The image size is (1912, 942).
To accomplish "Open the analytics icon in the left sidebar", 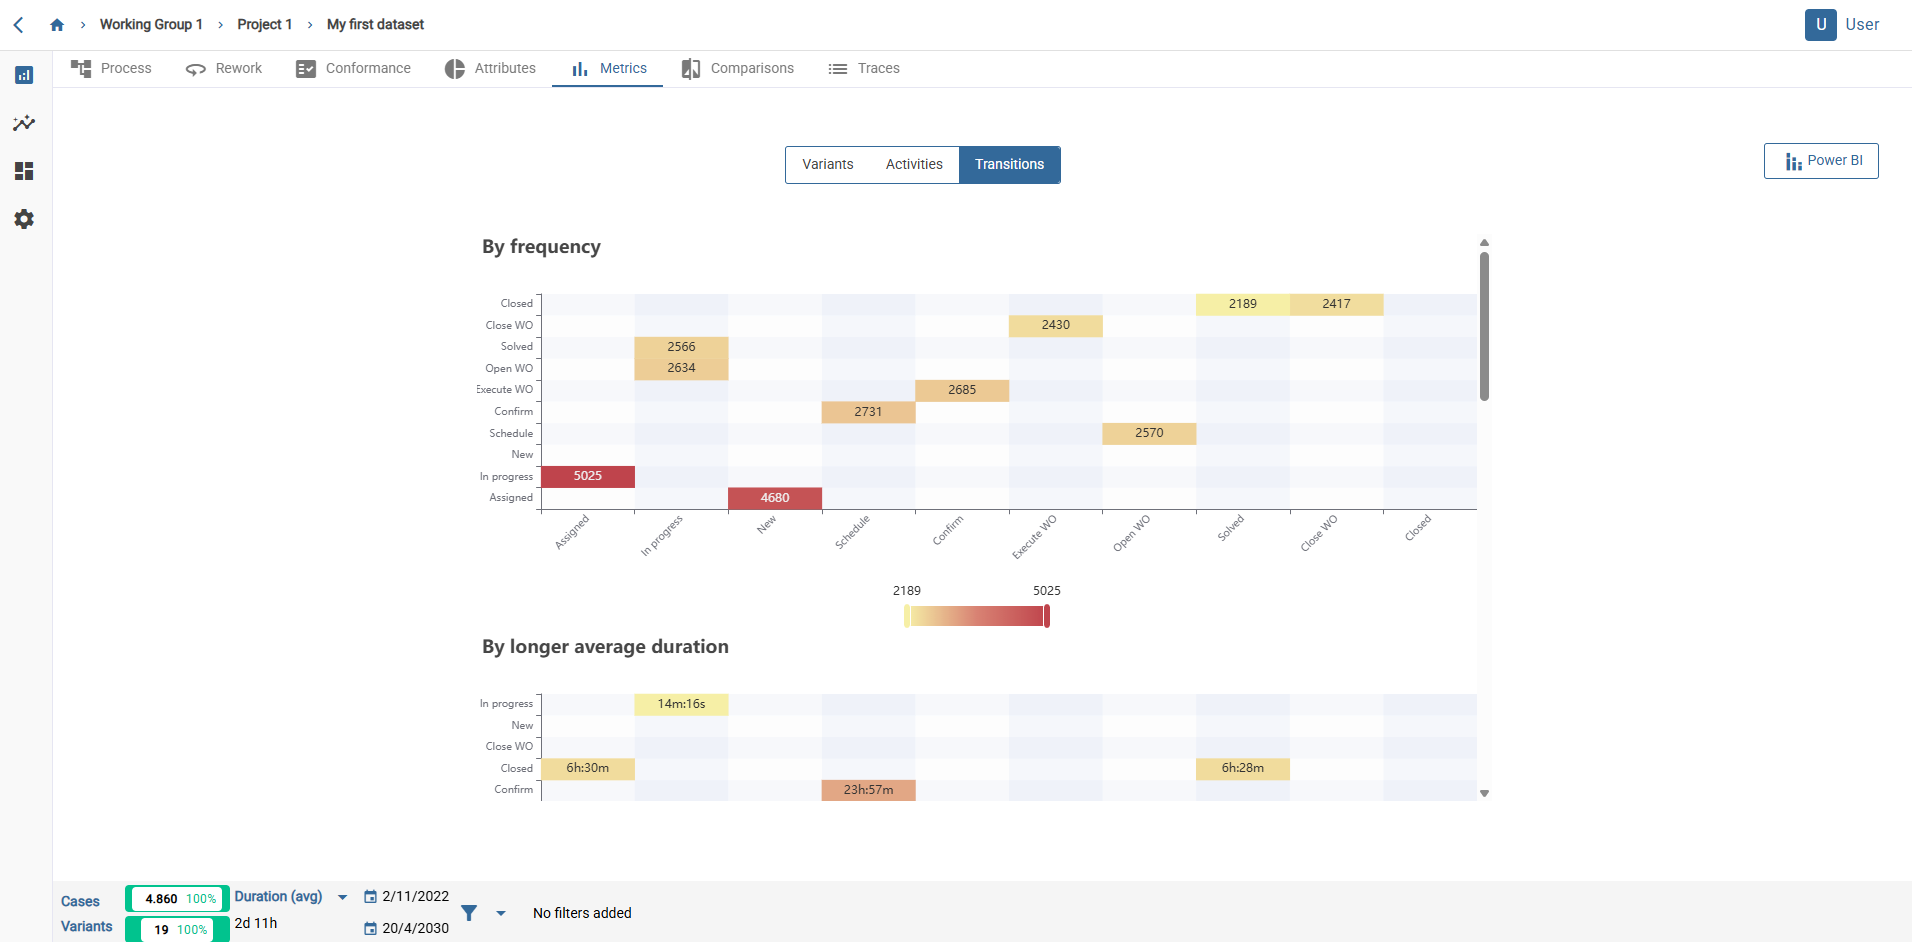I will 23,75.
